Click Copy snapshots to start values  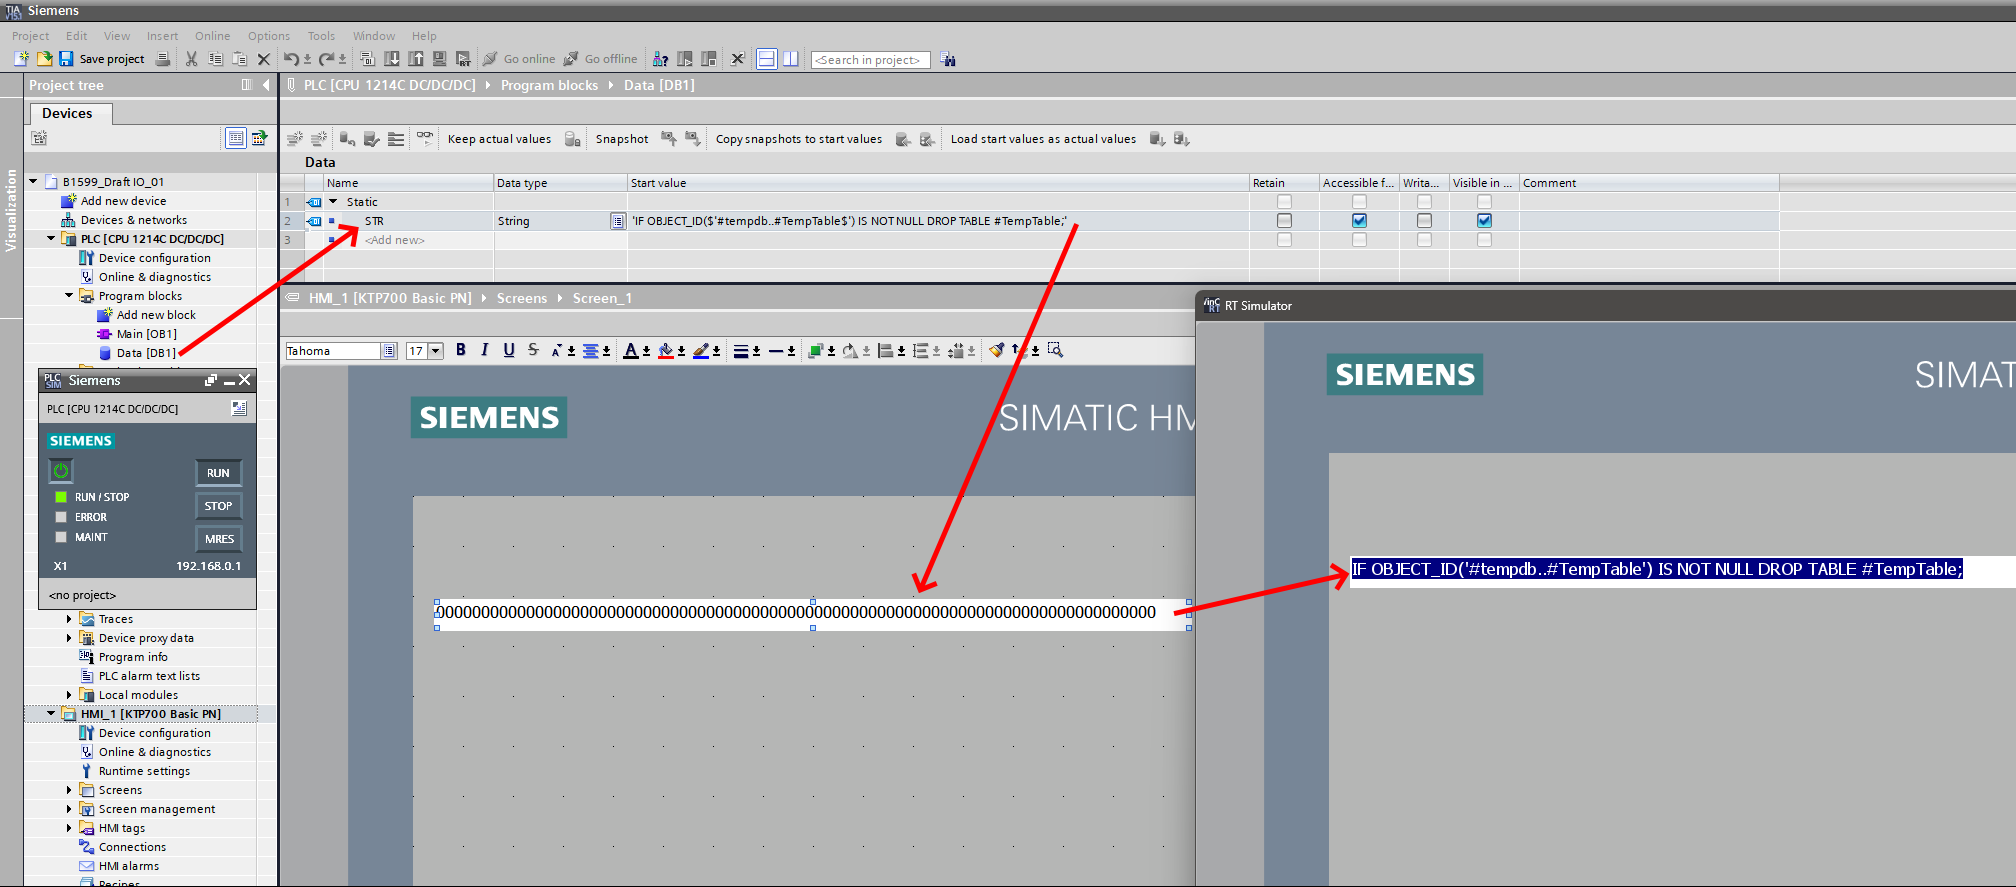pos(799,139)
